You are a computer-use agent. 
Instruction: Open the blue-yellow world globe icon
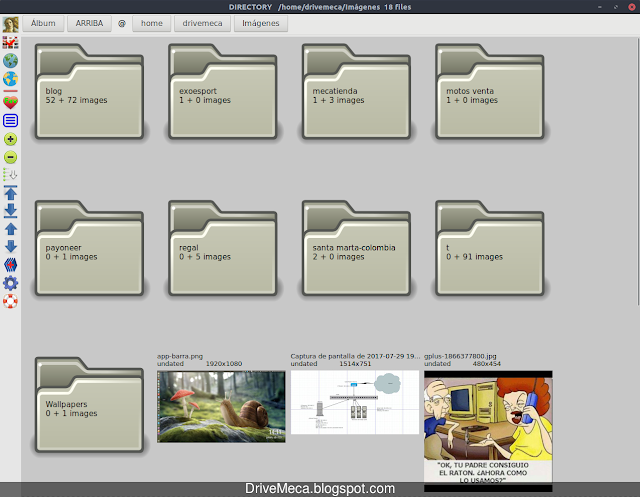point(11,79)
